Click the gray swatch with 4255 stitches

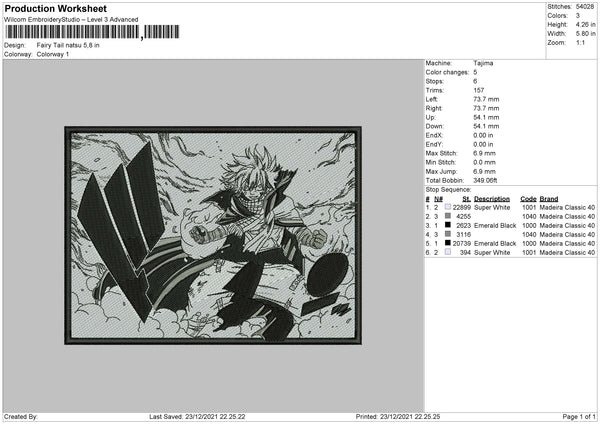(x=448, y=216)
